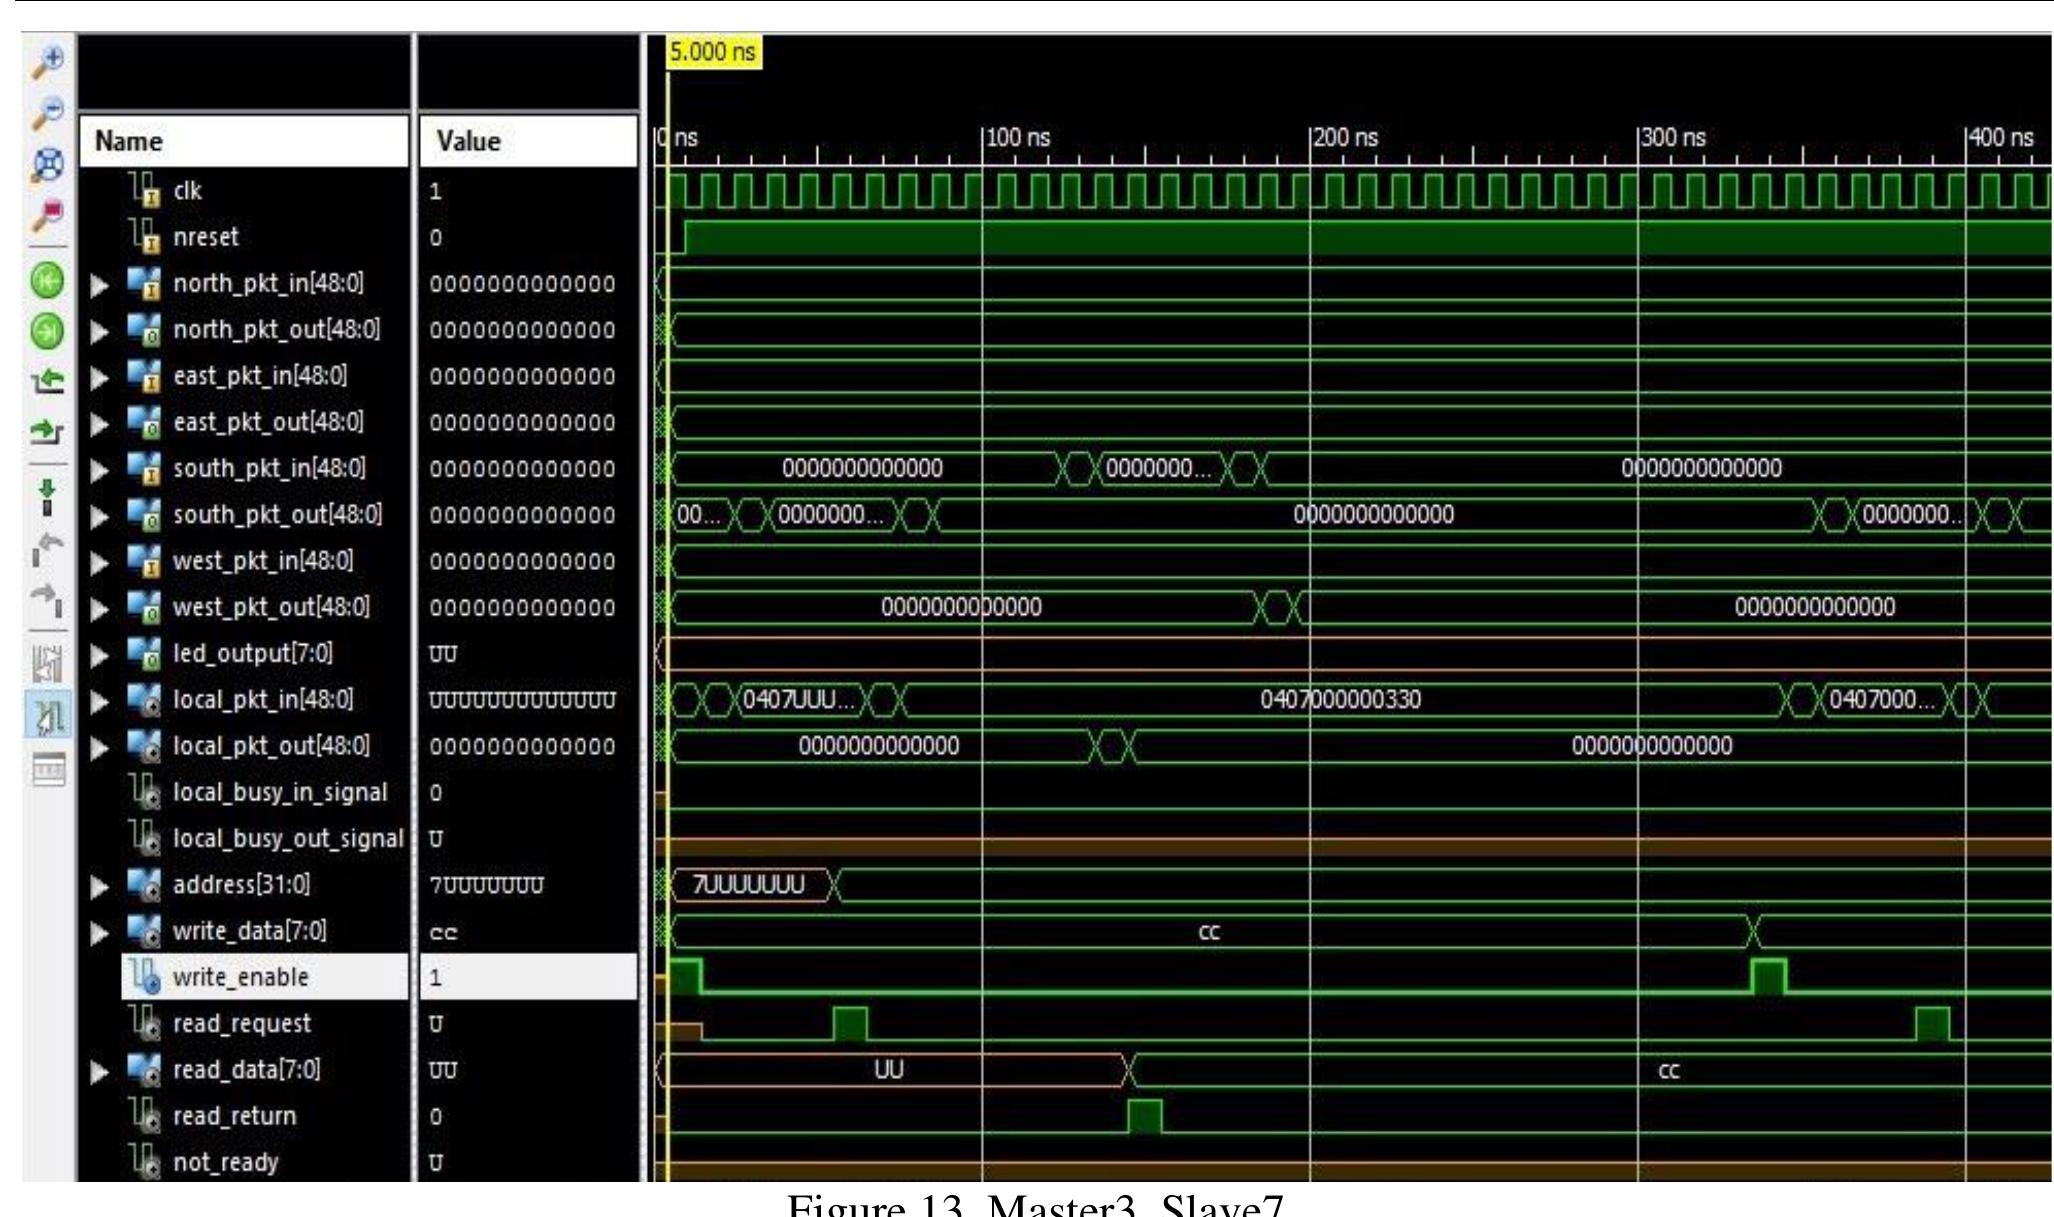The width and height of the screenshot is (2054, 1217).
Task: Expand the address[31:0] bus
Action: tap(98, 886)
